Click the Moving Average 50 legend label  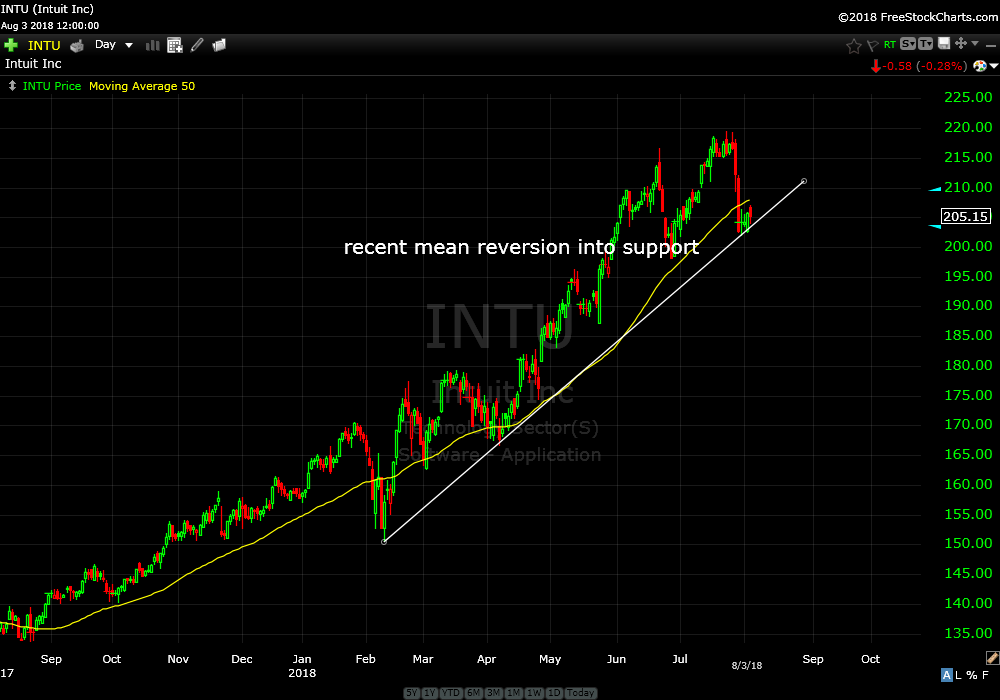tap(142, 86)
